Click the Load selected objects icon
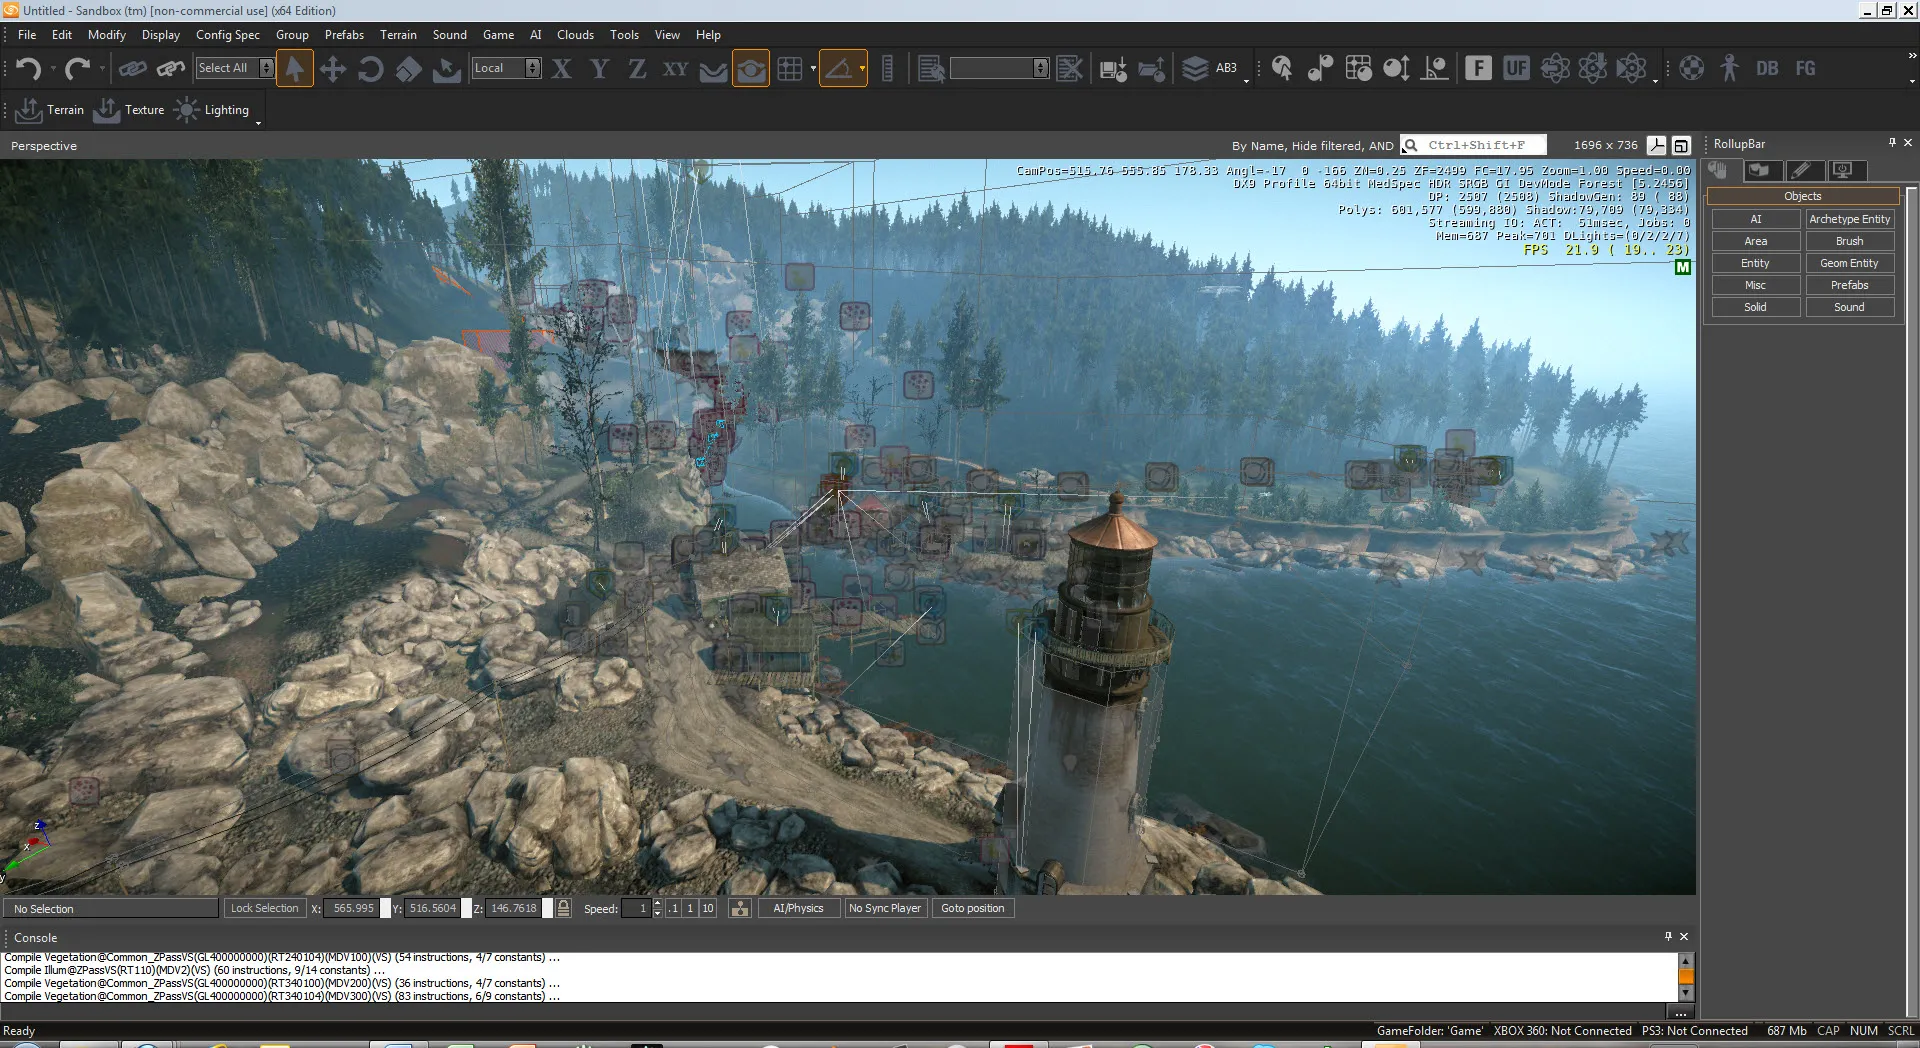 1151,69
